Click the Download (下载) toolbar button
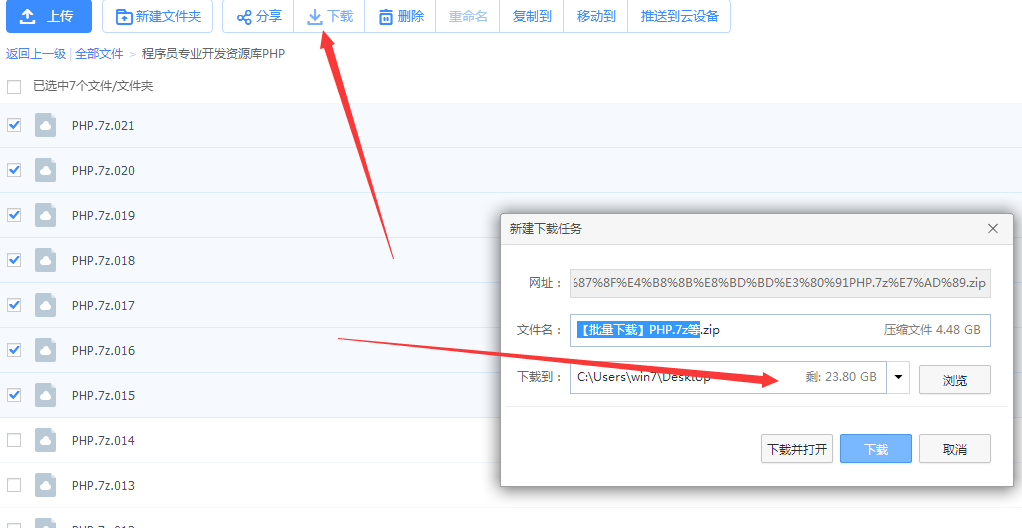 pos(329,16)
